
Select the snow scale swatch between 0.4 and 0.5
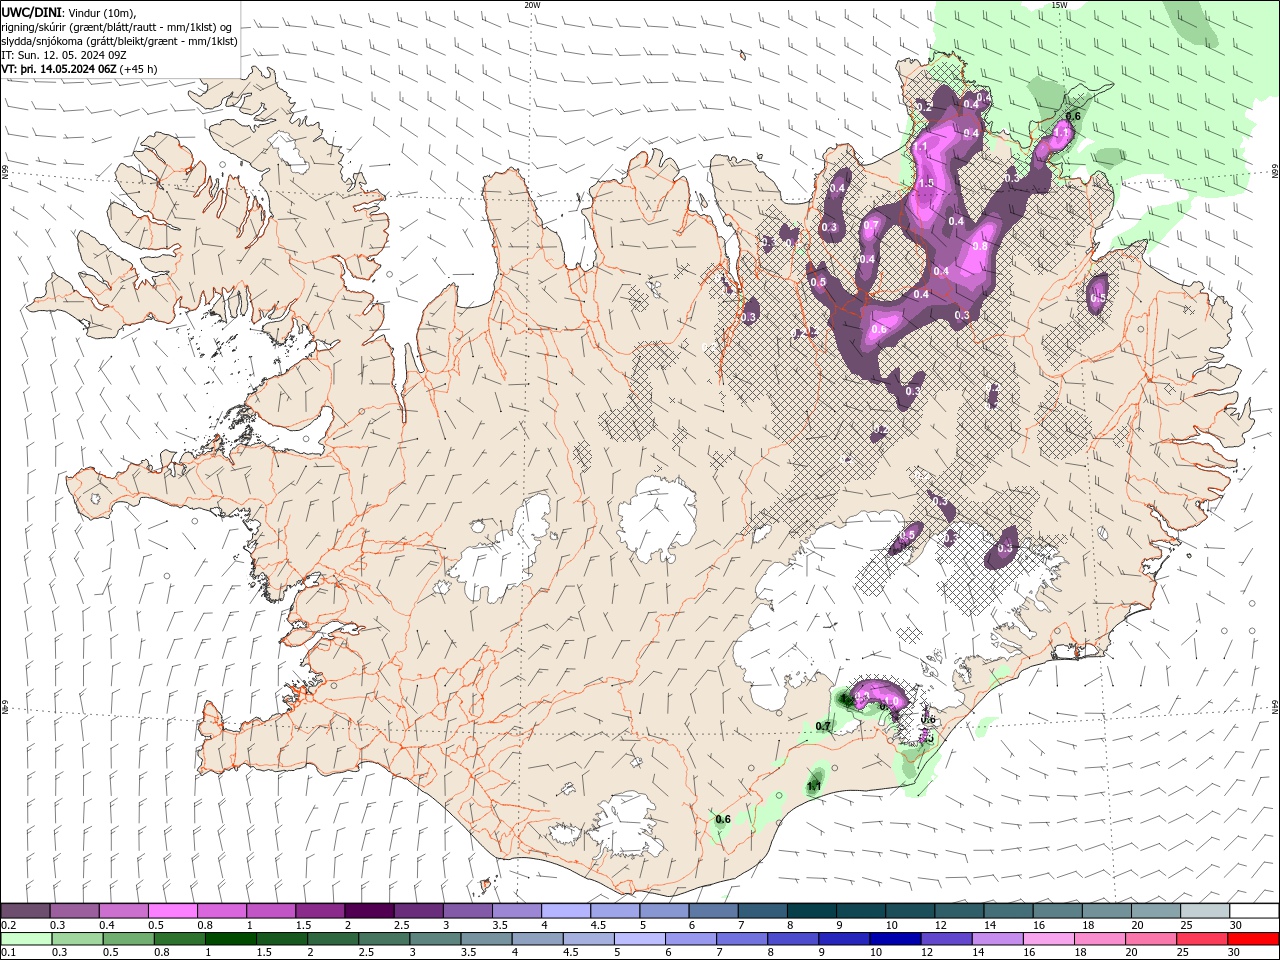pos(123,910)
